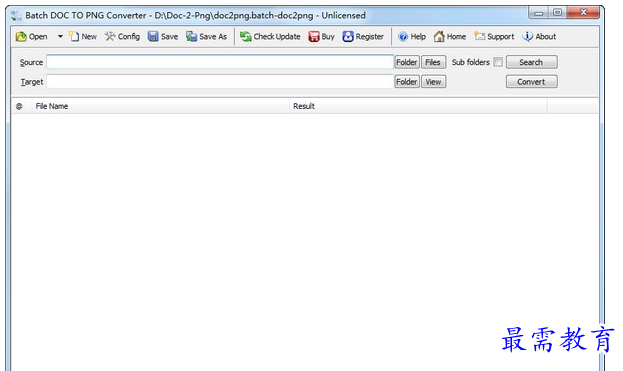Click the Search button
The width and height of the screenshot is (623, 371).
coord(532,62)
